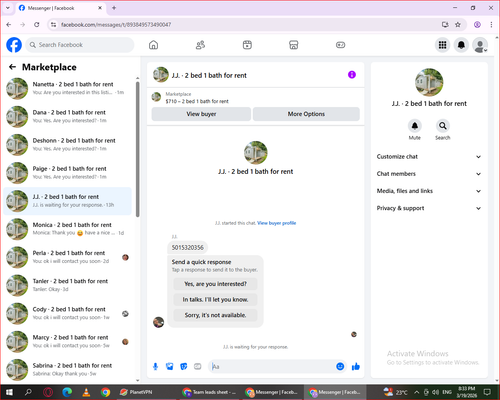The image size is (500, 400).
Task: Open Sabrina's conversation
Action: (x=68, y=370)
